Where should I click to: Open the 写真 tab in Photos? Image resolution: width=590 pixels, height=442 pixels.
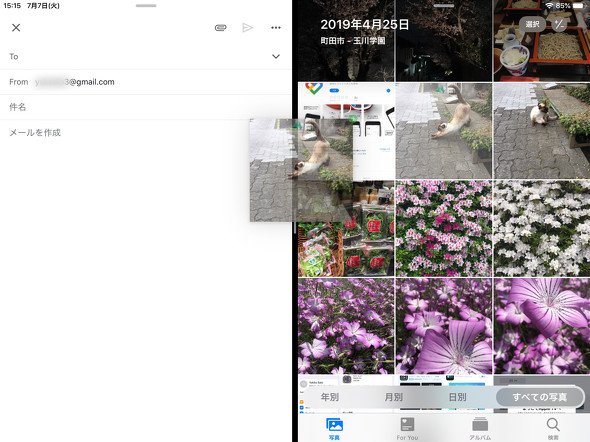(334, 428)
